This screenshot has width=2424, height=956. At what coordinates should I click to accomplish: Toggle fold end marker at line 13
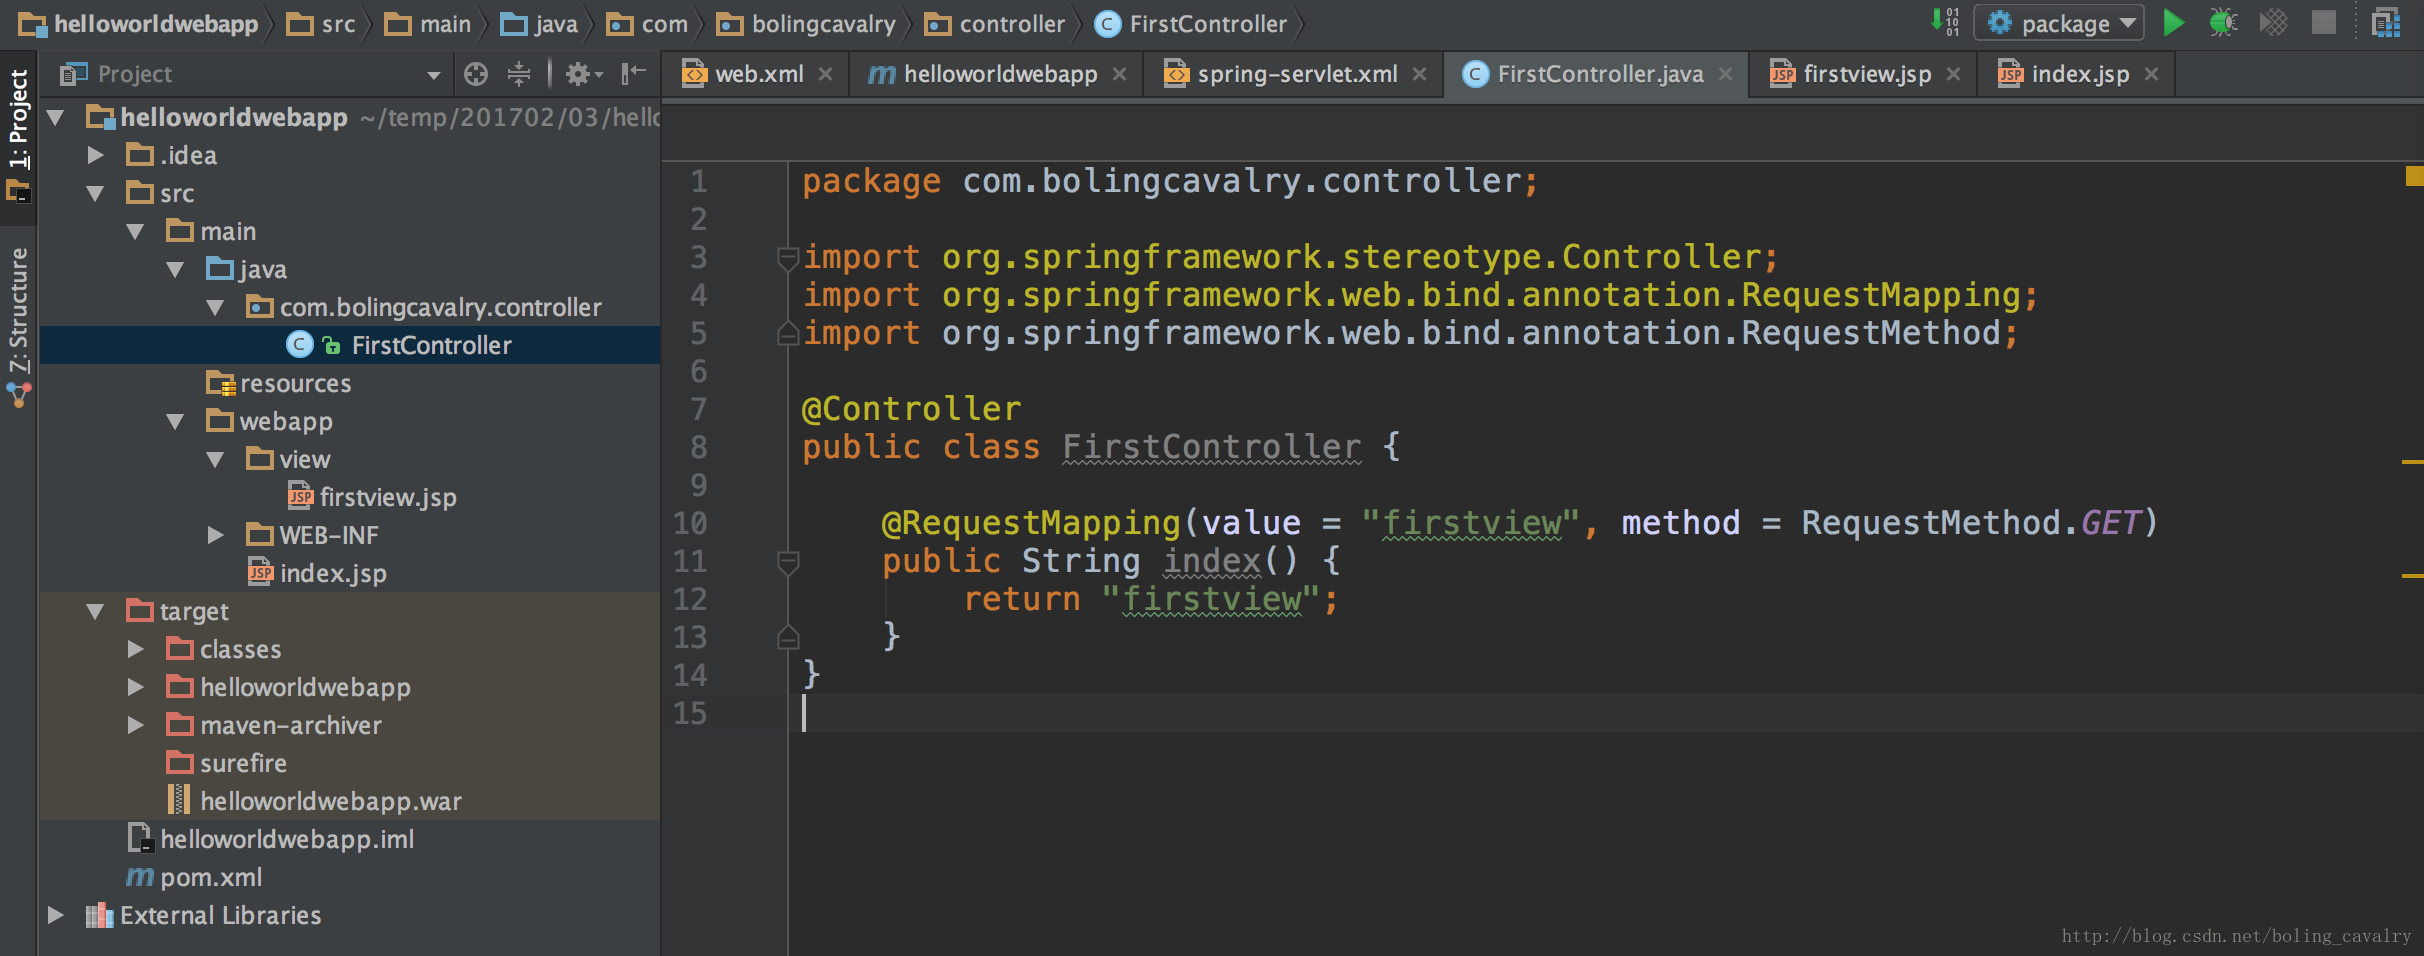788,637
